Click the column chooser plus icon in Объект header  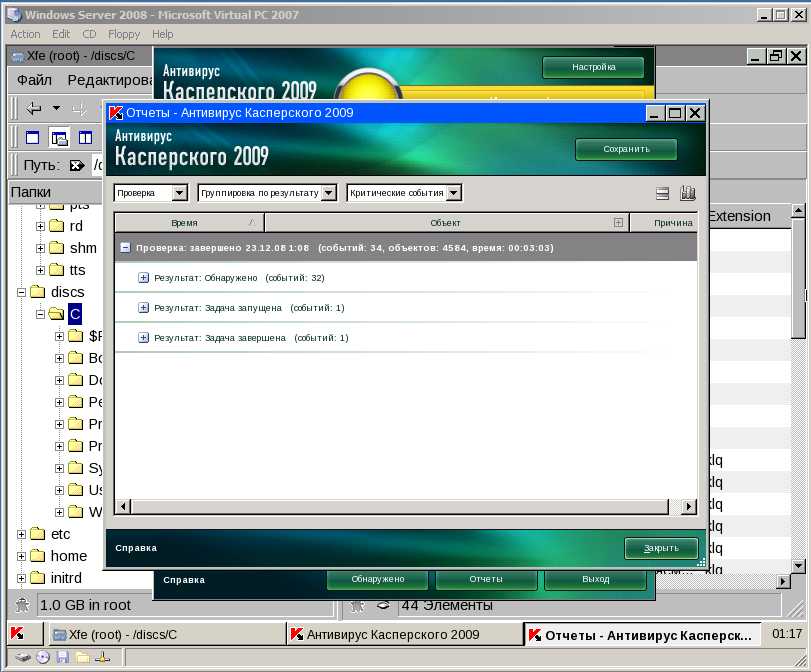[x=618, y=222]
